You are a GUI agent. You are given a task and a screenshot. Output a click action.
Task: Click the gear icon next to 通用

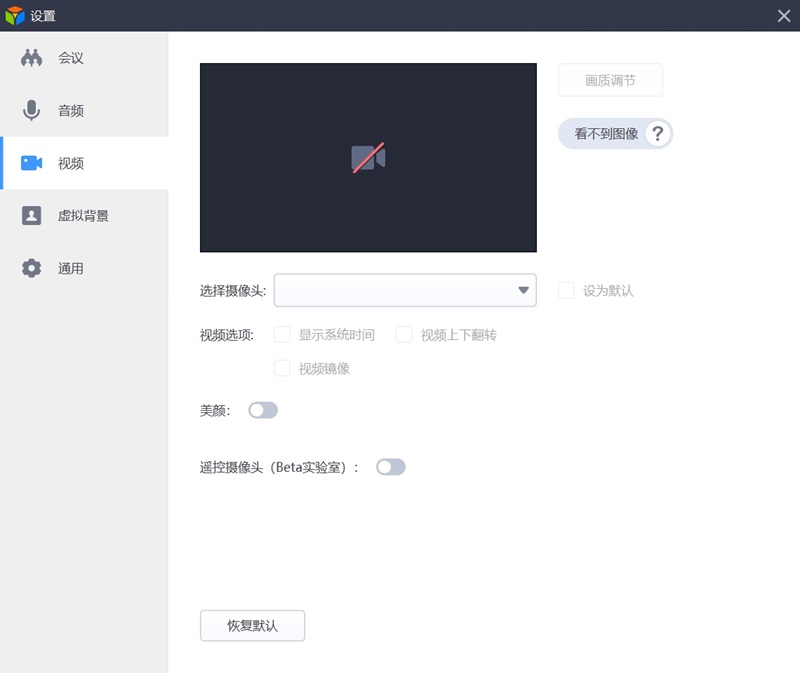(33, 268)
